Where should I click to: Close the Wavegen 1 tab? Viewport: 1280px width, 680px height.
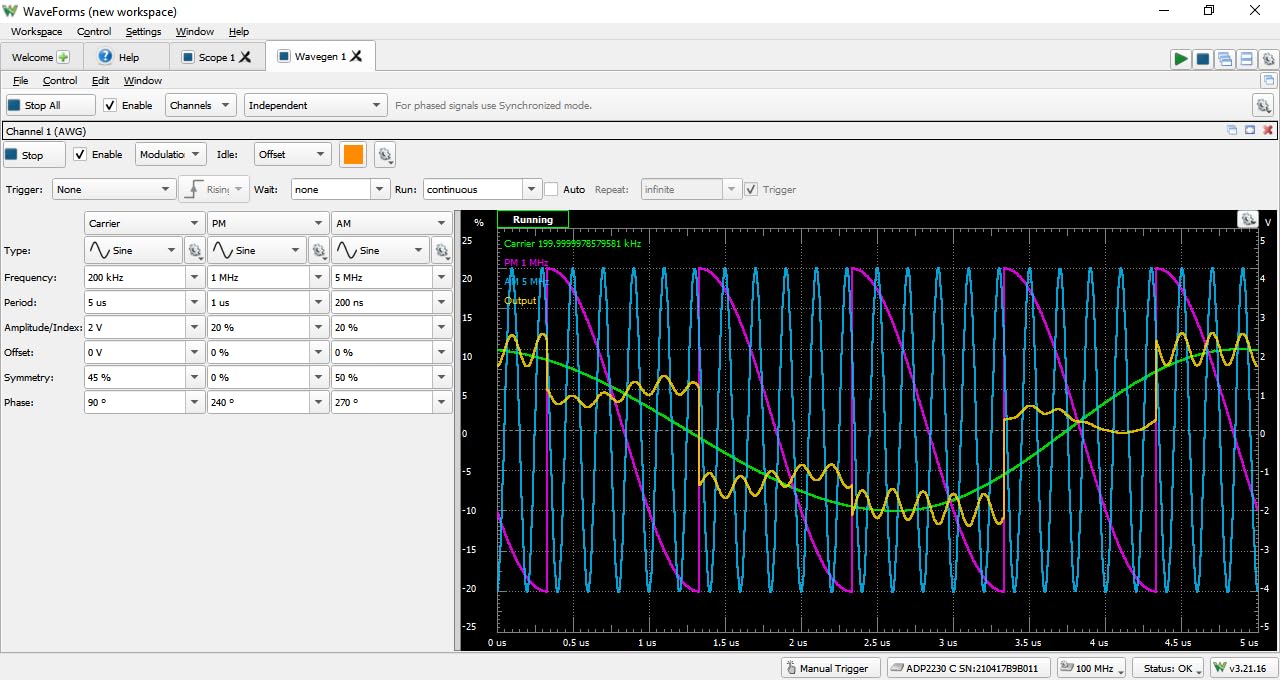pyautogui.click(x=356, y=56)
